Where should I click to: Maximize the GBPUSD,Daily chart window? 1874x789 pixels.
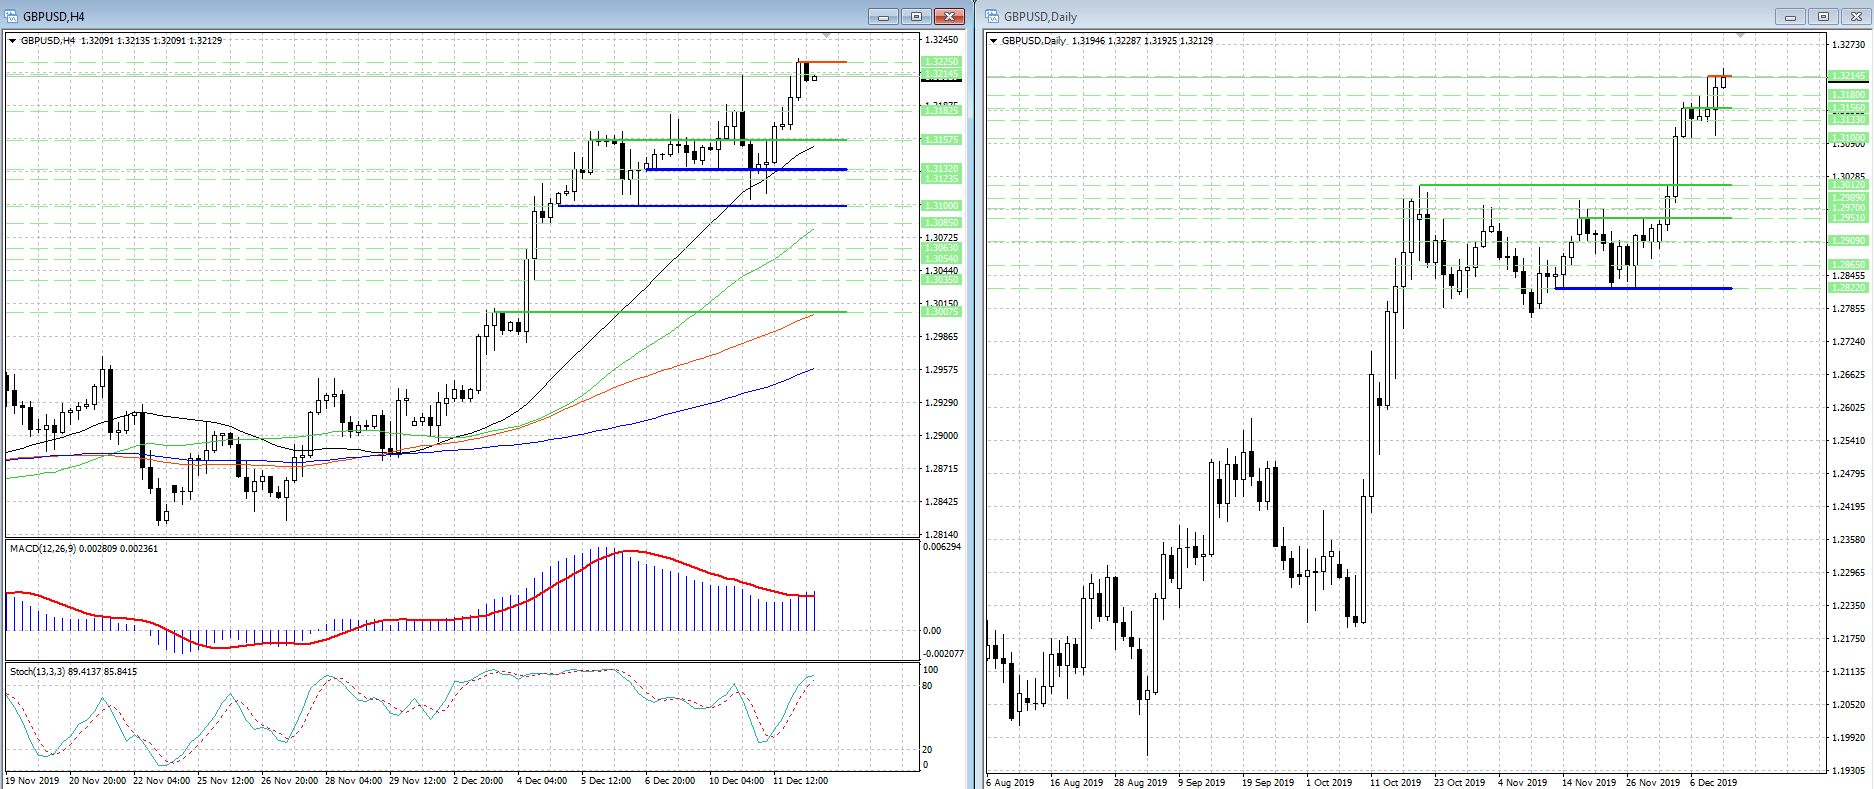click(x=1823, y=16)
